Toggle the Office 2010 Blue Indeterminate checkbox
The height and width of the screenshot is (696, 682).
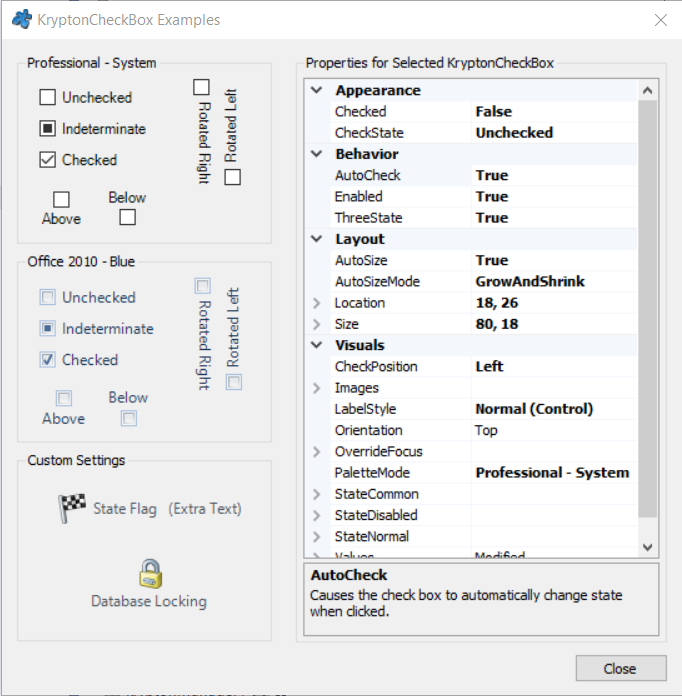click(48, 328)
